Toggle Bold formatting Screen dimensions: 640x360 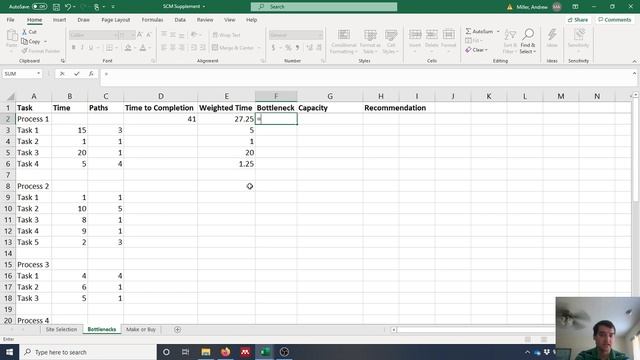click(73, 48)
